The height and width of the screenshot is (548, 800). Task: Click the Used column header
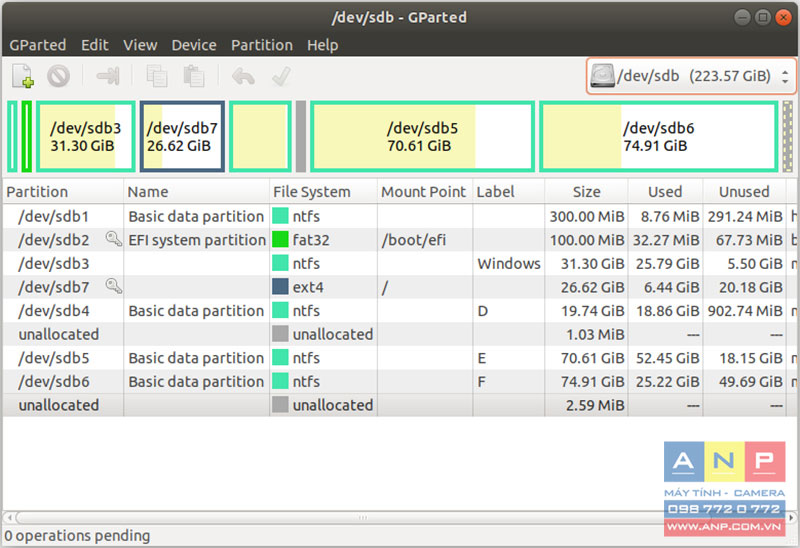point(665,192)
